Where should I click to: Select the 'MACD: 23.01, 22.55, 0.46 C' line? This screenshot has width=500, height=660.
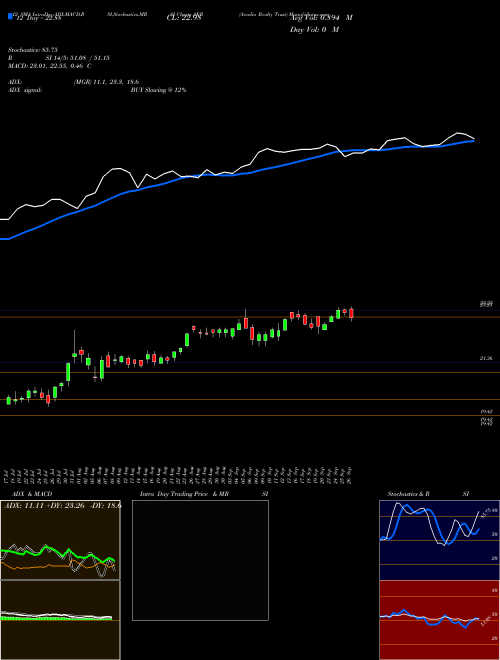click(50, 66)
